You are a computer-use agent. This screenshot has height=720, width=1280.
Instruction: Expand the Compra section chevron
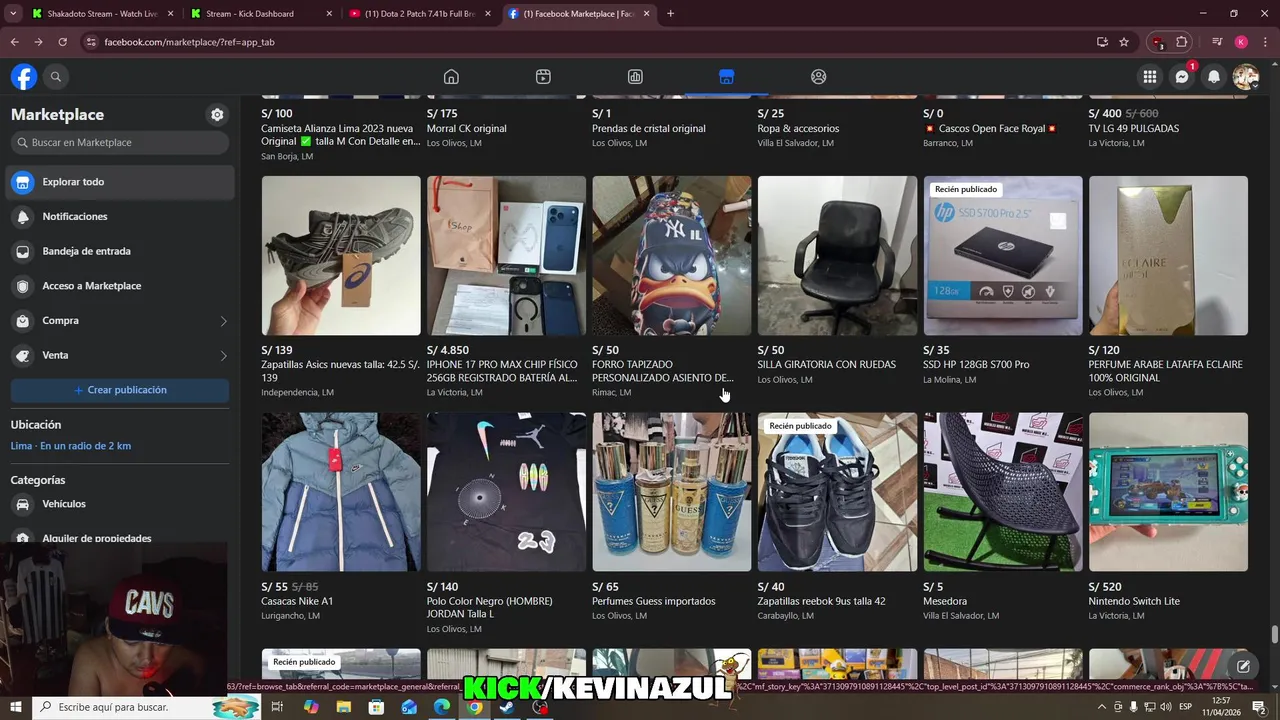coord(223,321)
